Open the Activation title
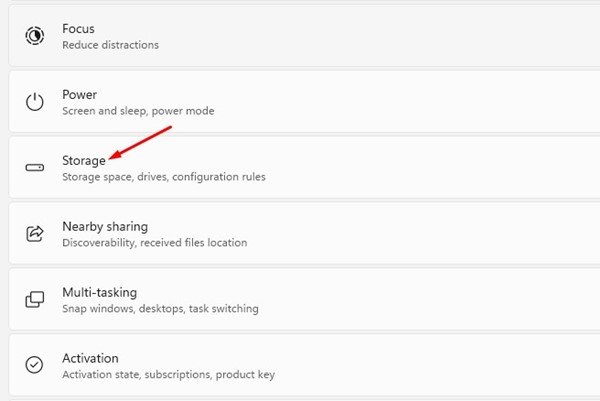Image resolution: width=600 pixels, height=401 pixels. click(x=90, y=358)
